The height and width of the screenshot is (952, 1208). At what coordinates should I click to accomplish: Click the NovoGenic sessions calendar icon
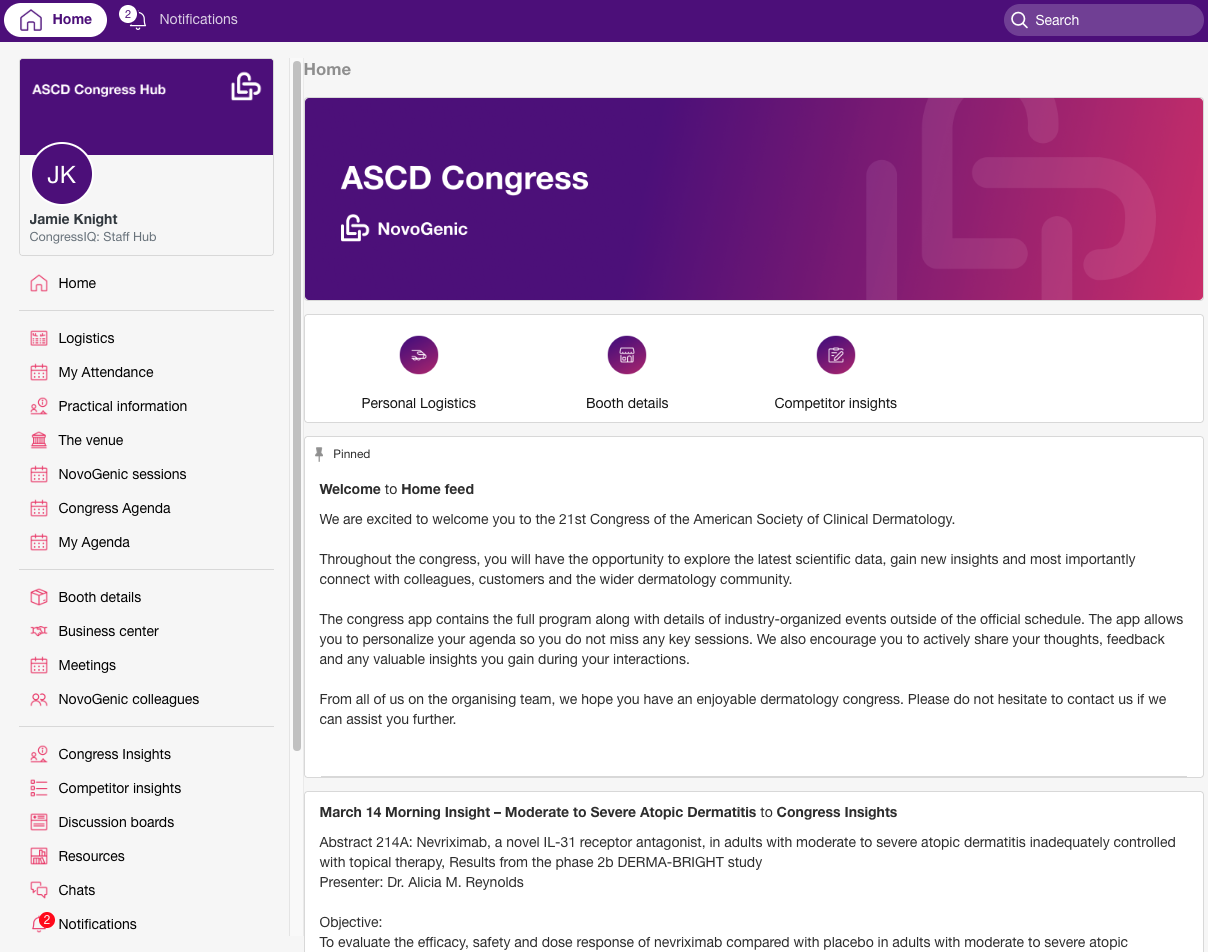point(39,474)
